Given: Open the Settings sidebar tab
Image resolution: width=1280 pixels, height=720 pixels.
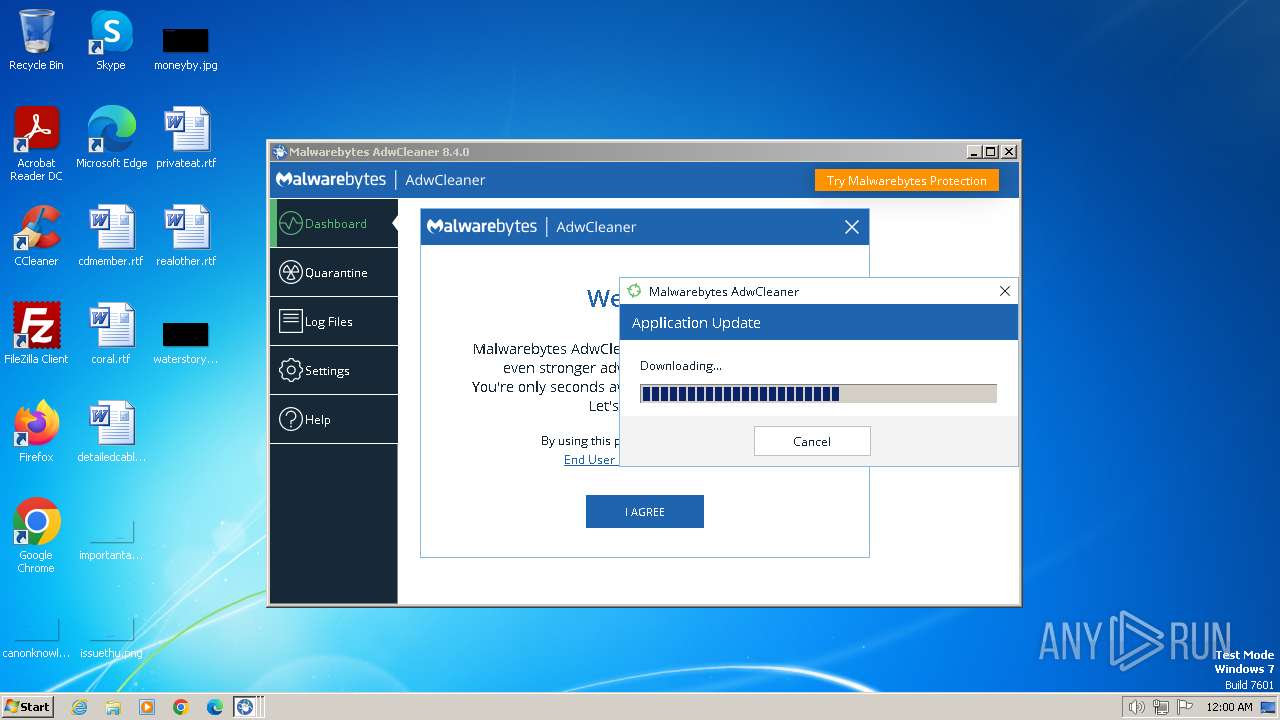Looking at the screenshot, I should (x=334, y=370).
